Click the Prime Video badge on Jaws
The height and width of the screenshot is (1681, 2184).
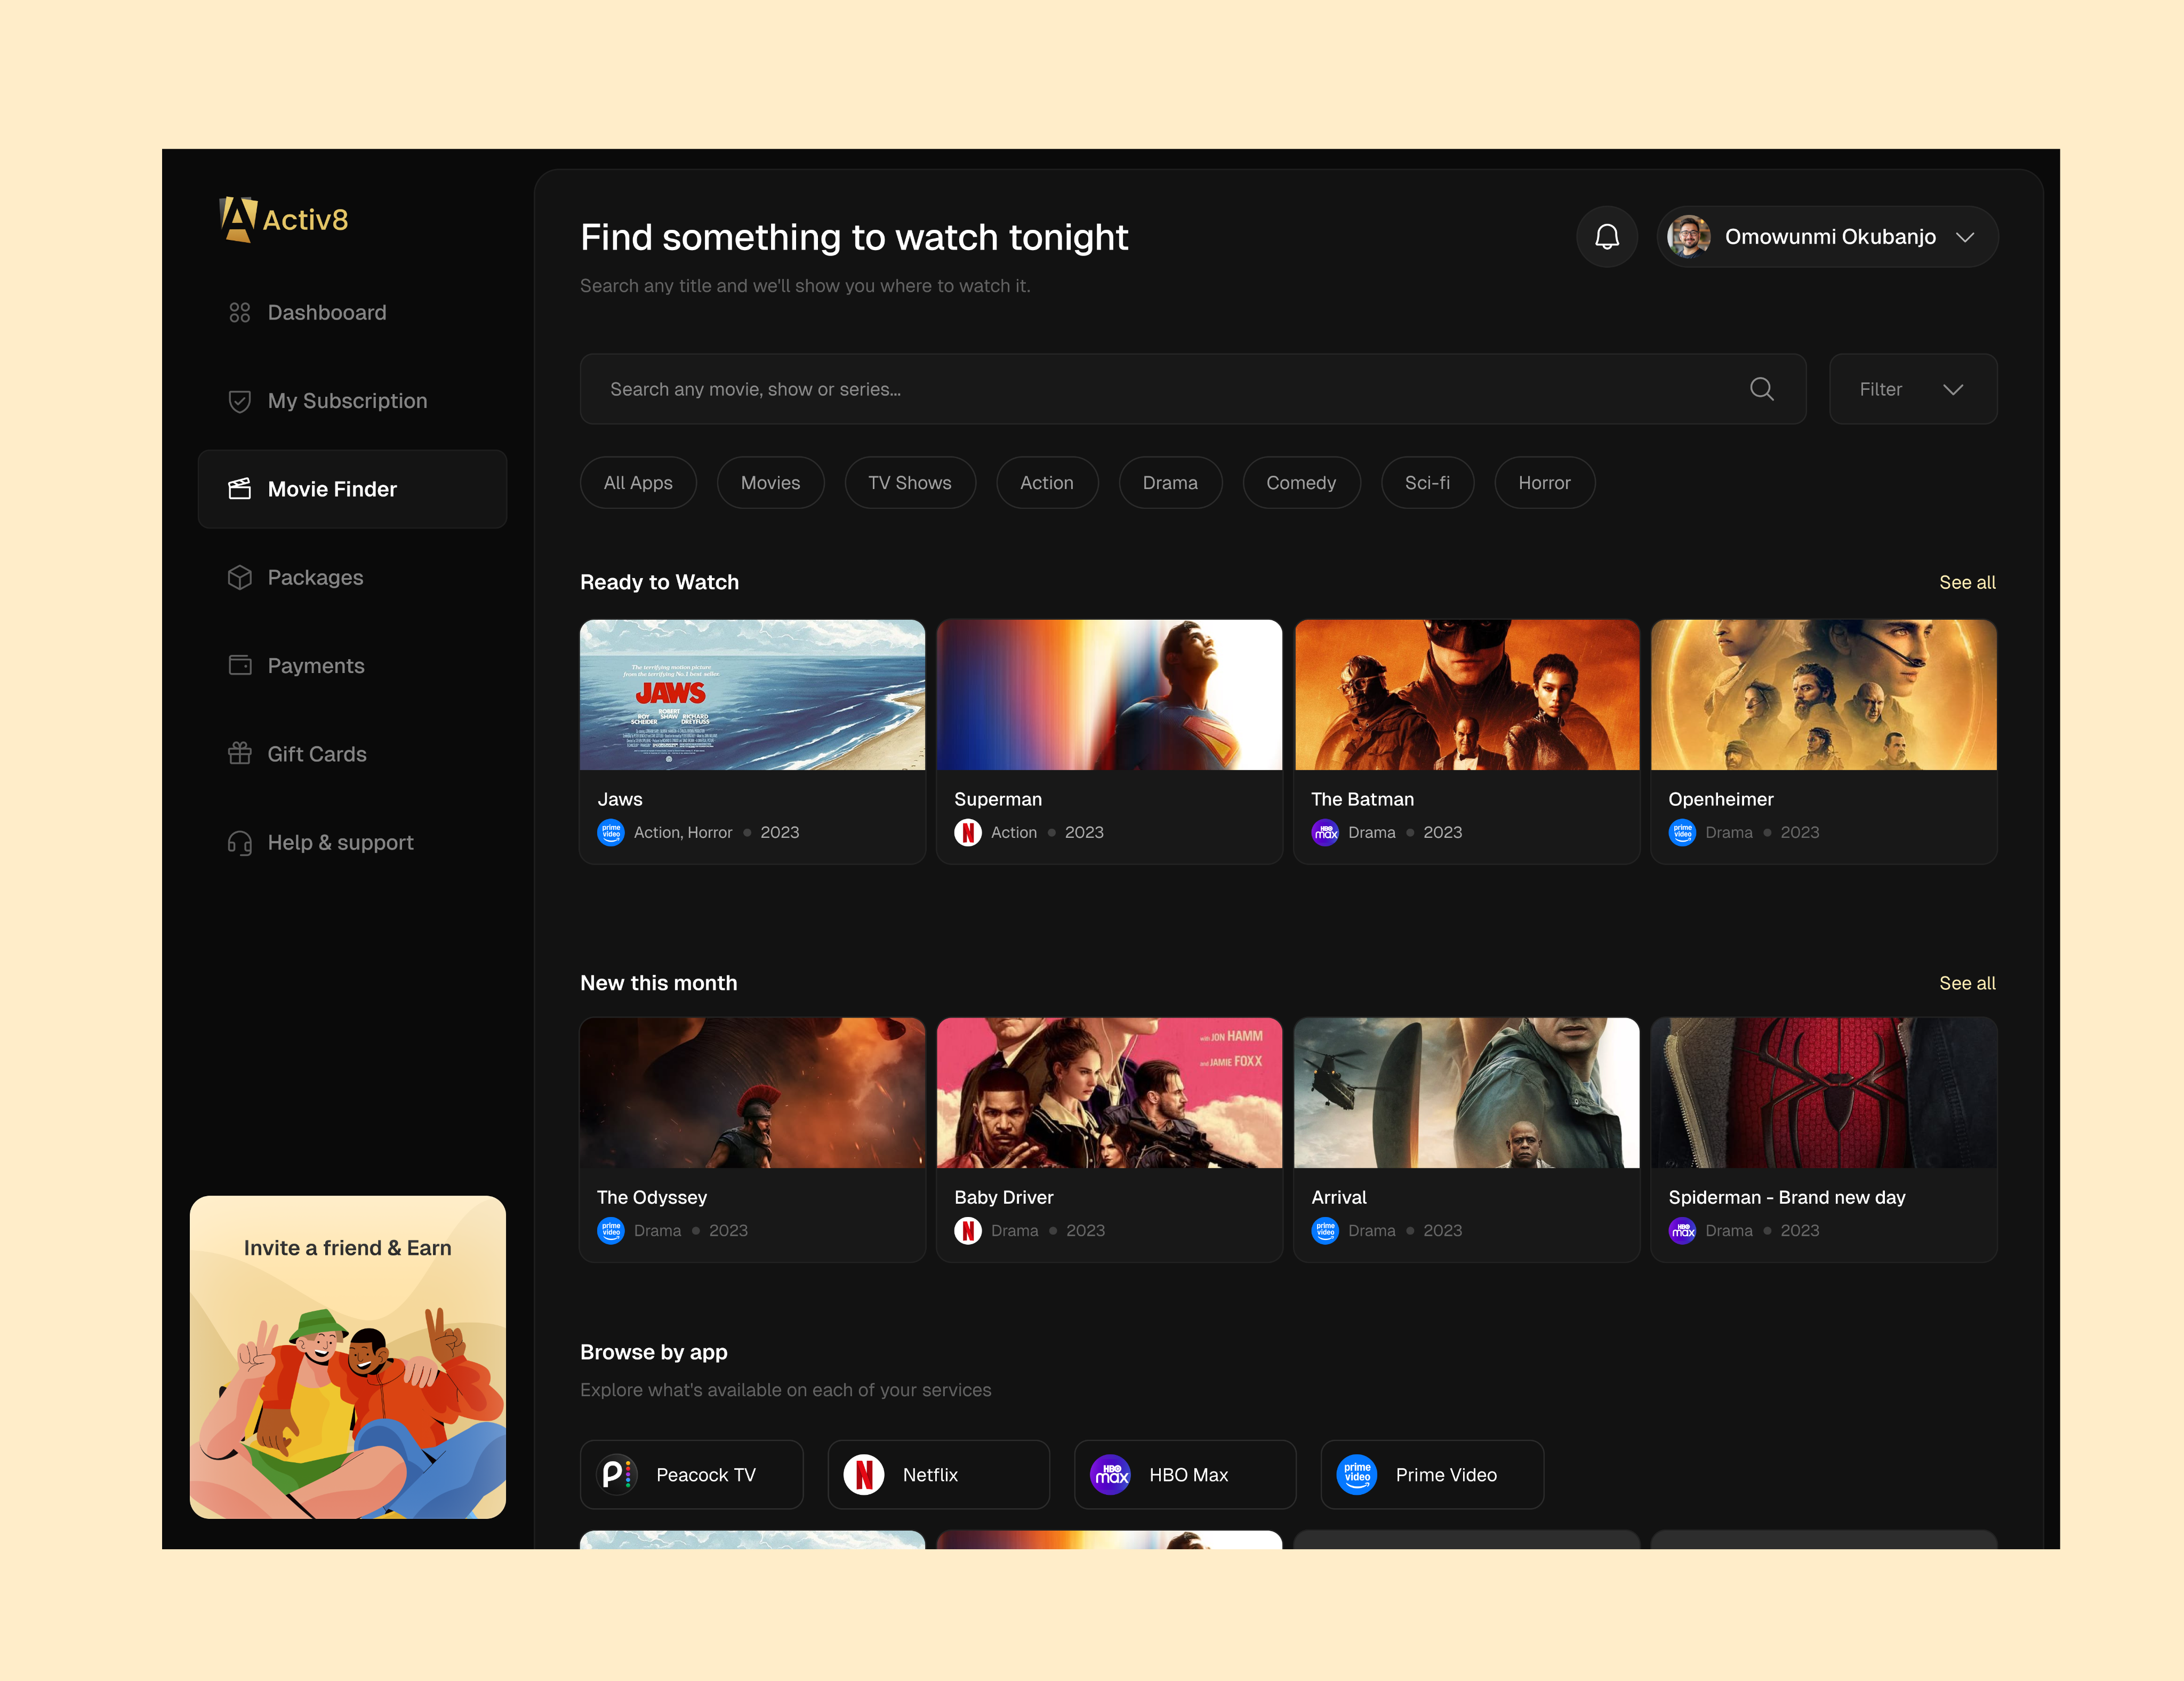[x=611, y=832]
